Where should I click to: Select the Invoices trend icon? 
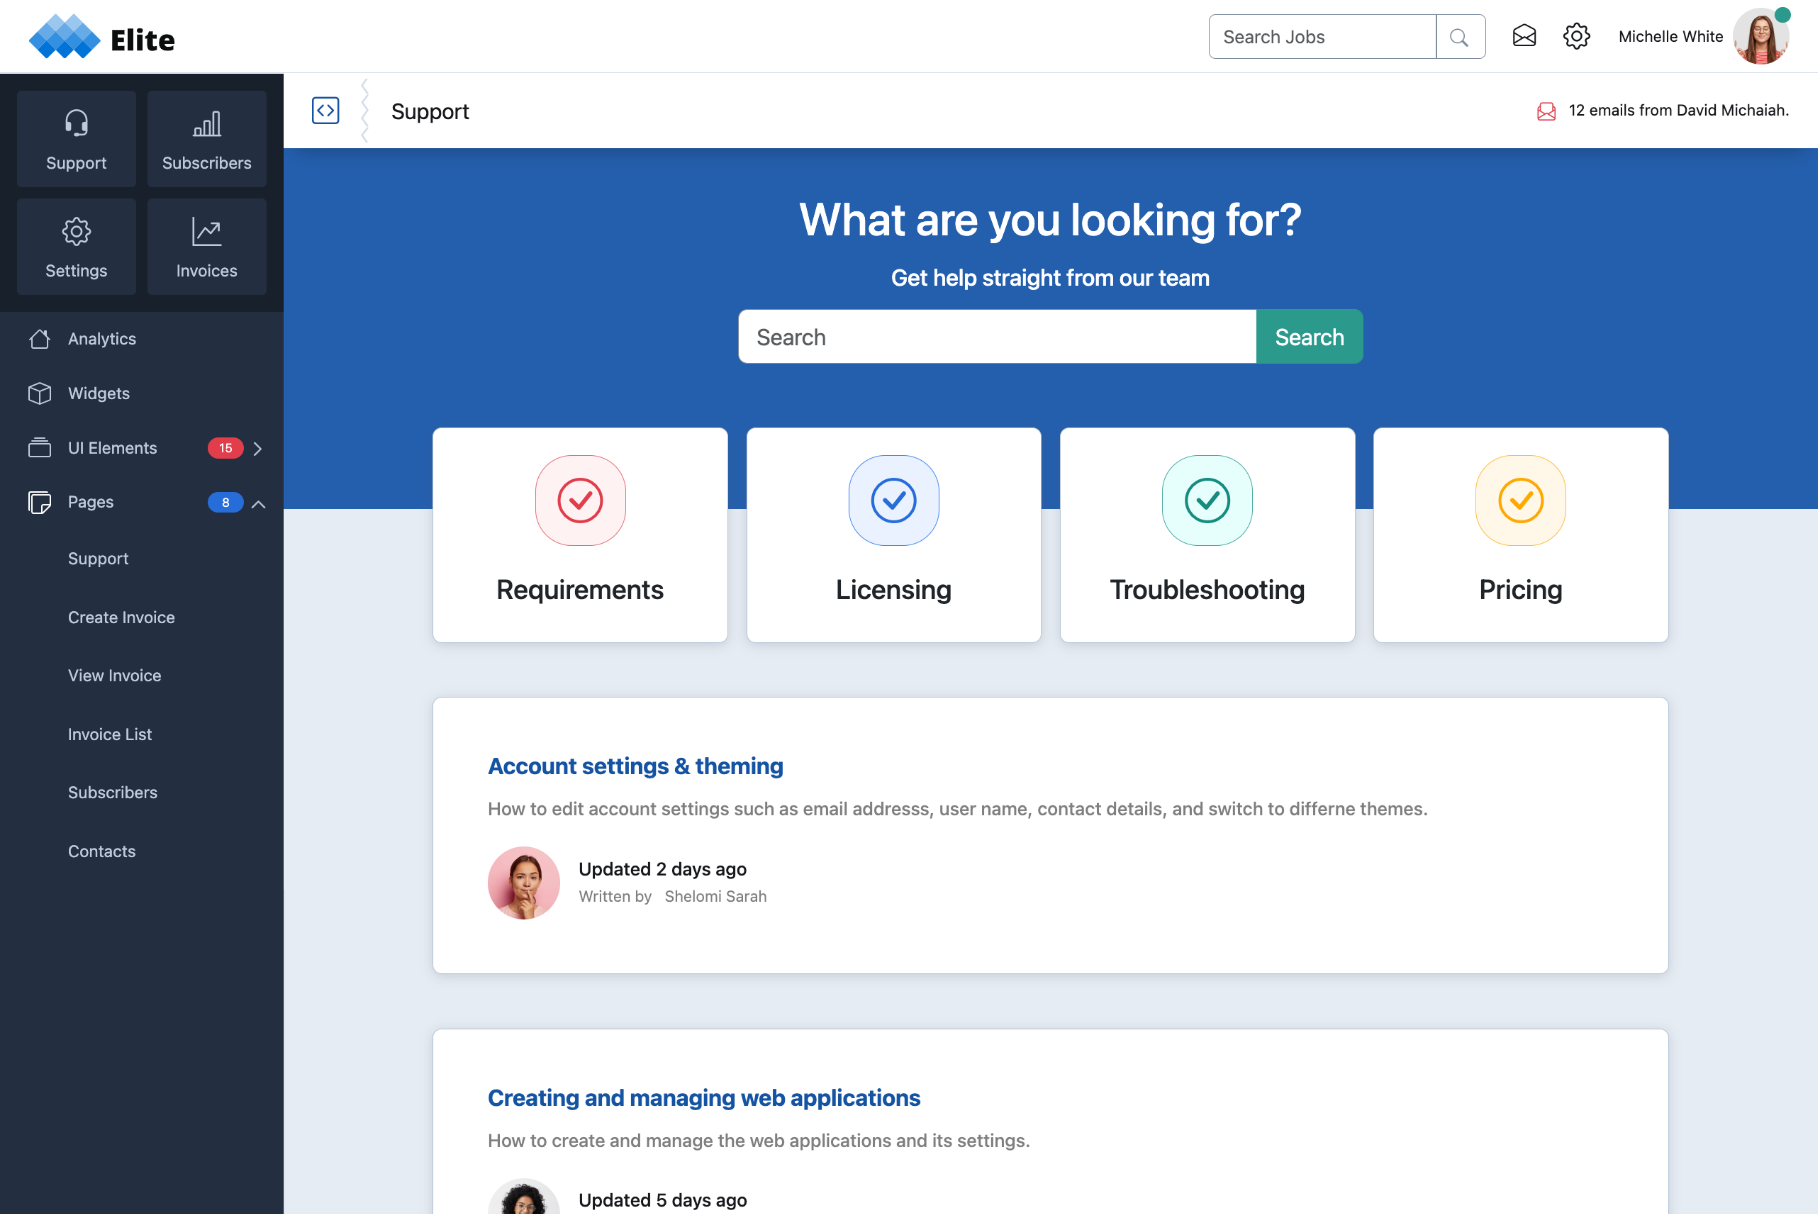coord(206,231)
